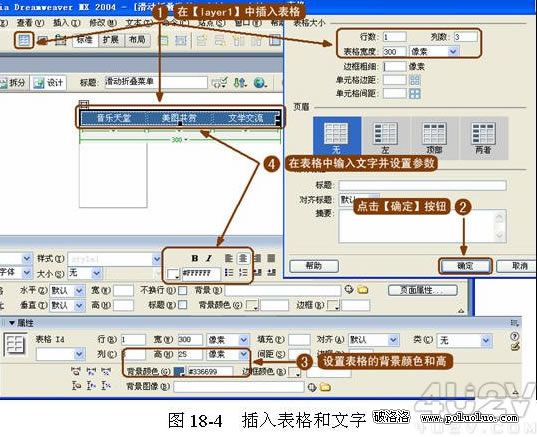
Task: Open the 查看 (View) menu
Action: pyautogui.click(x=30, y=23)
